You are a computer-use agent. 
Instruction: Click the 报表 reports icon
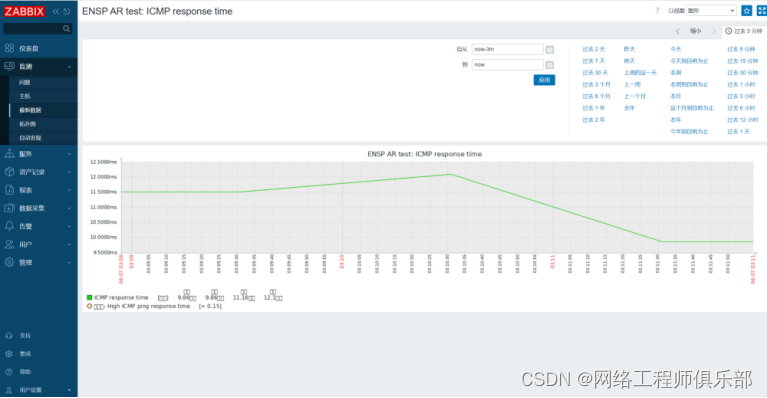click(x=9, y=190)
